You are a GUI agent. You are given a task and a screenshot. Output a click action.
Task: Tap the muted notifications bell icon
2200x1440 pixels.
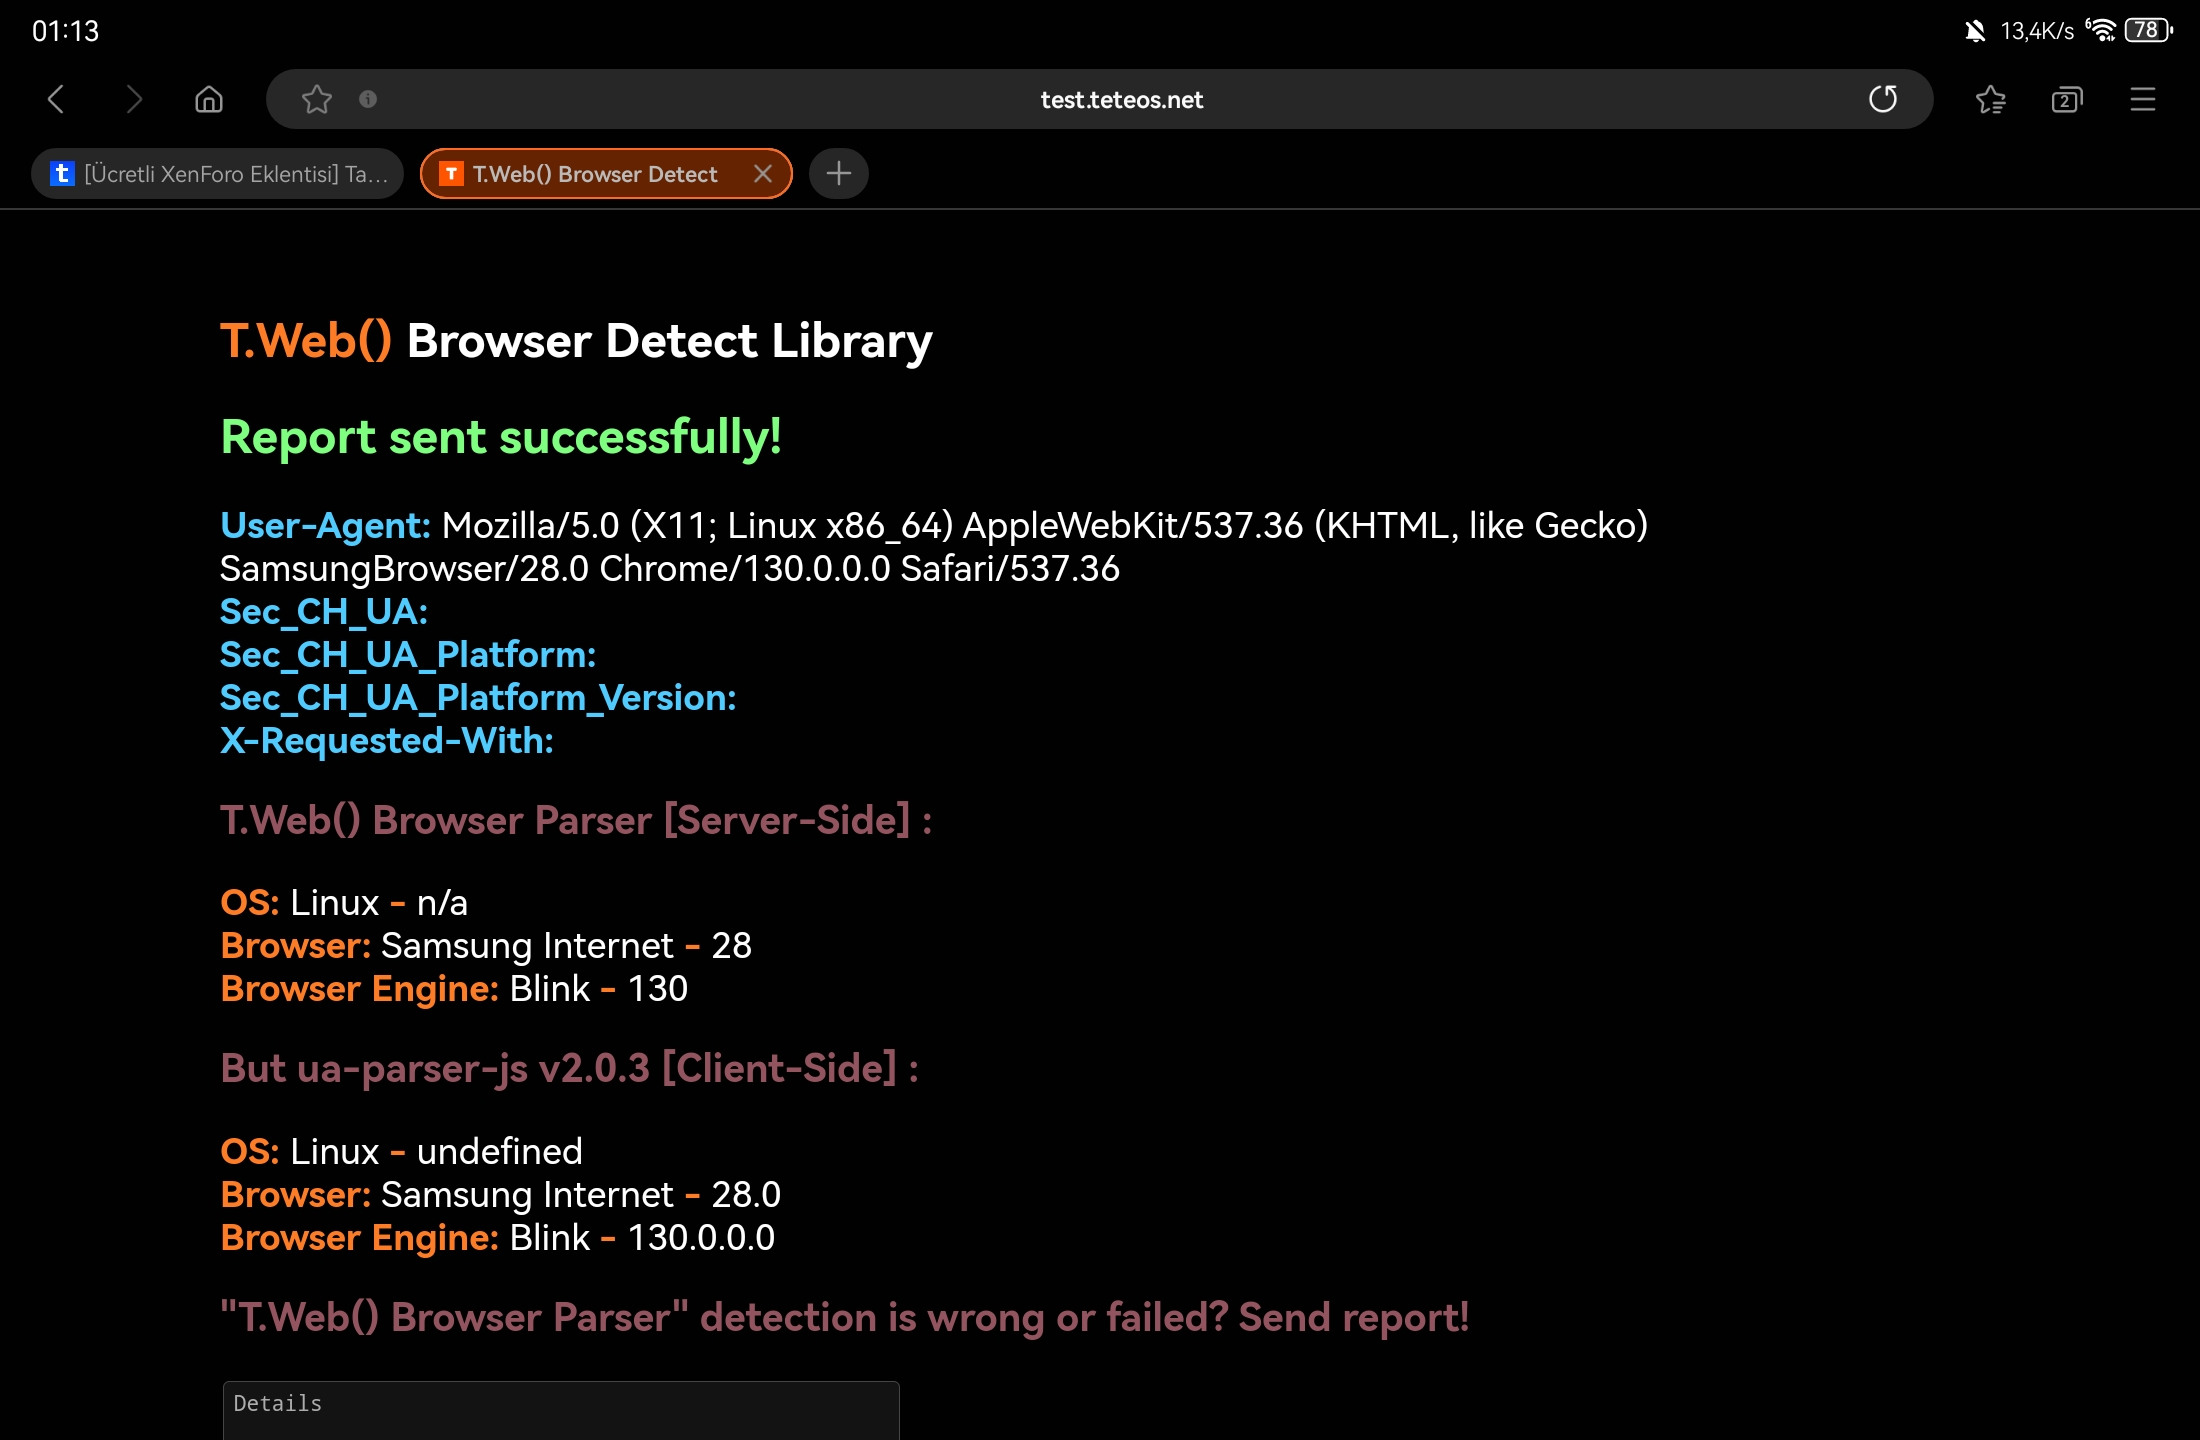pyautogui.click(x=1974, y=31)
